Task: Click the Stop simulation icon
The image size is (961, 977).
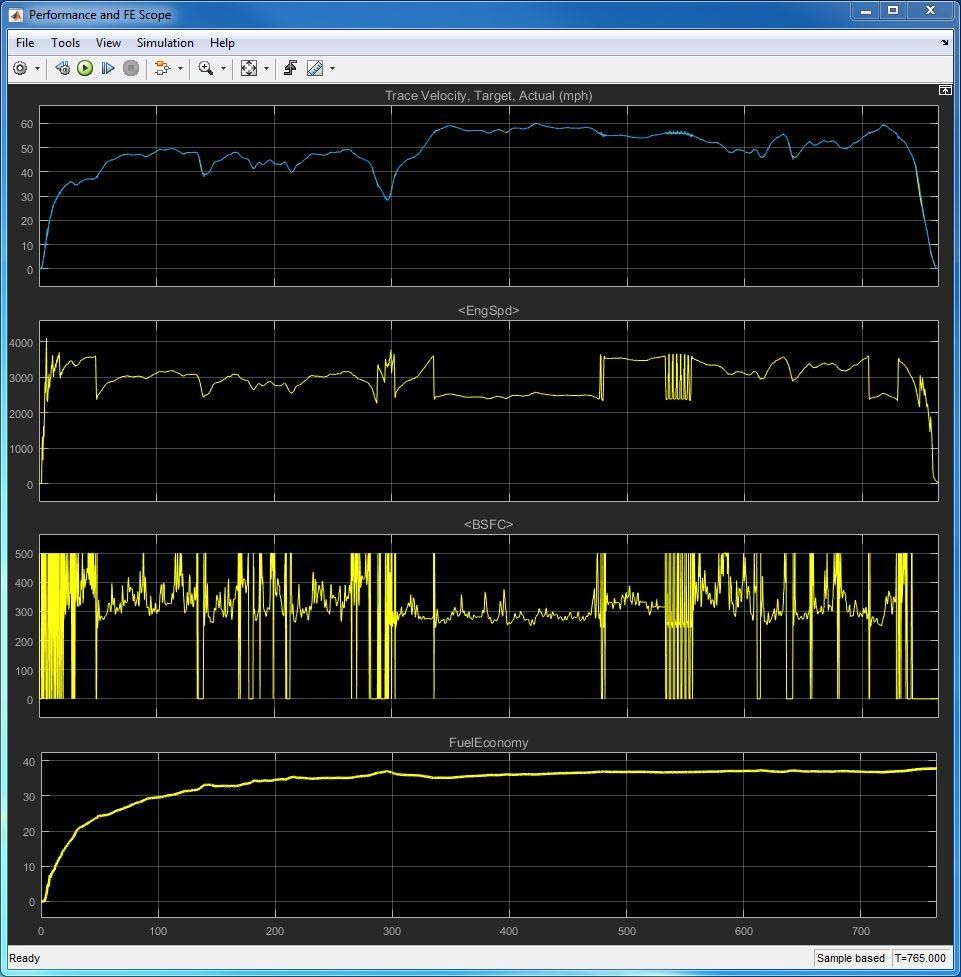Action: [x=131, y=68]
